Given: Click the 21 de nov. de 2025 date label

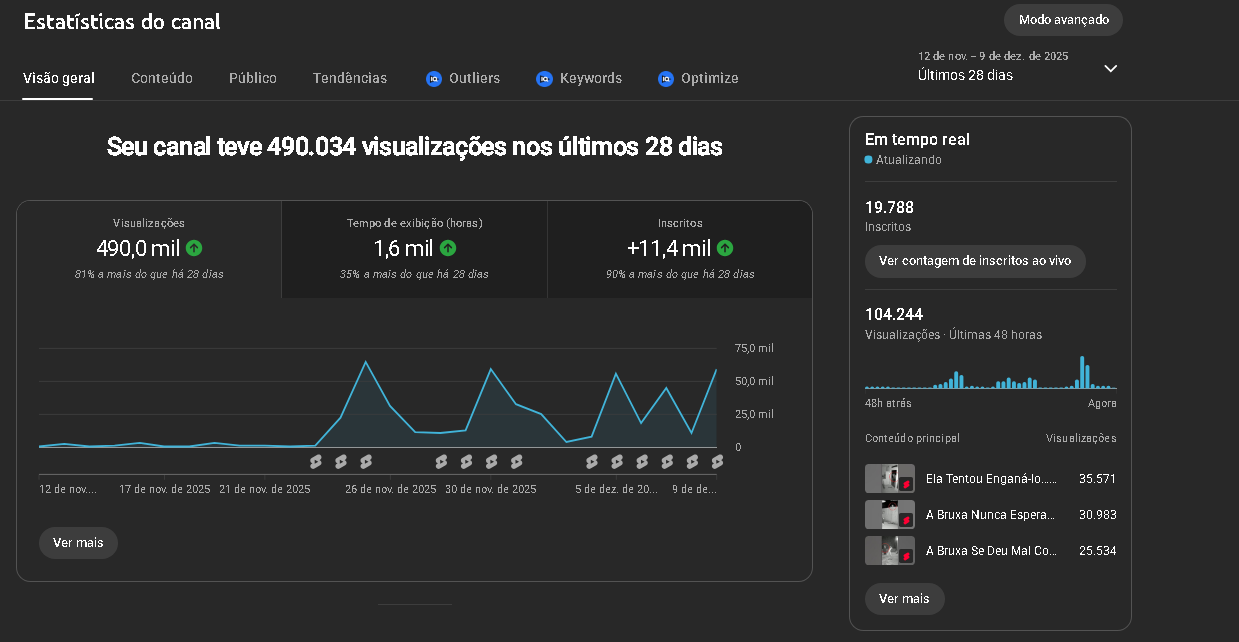Looking at the screenshot, I should [265, 489].
